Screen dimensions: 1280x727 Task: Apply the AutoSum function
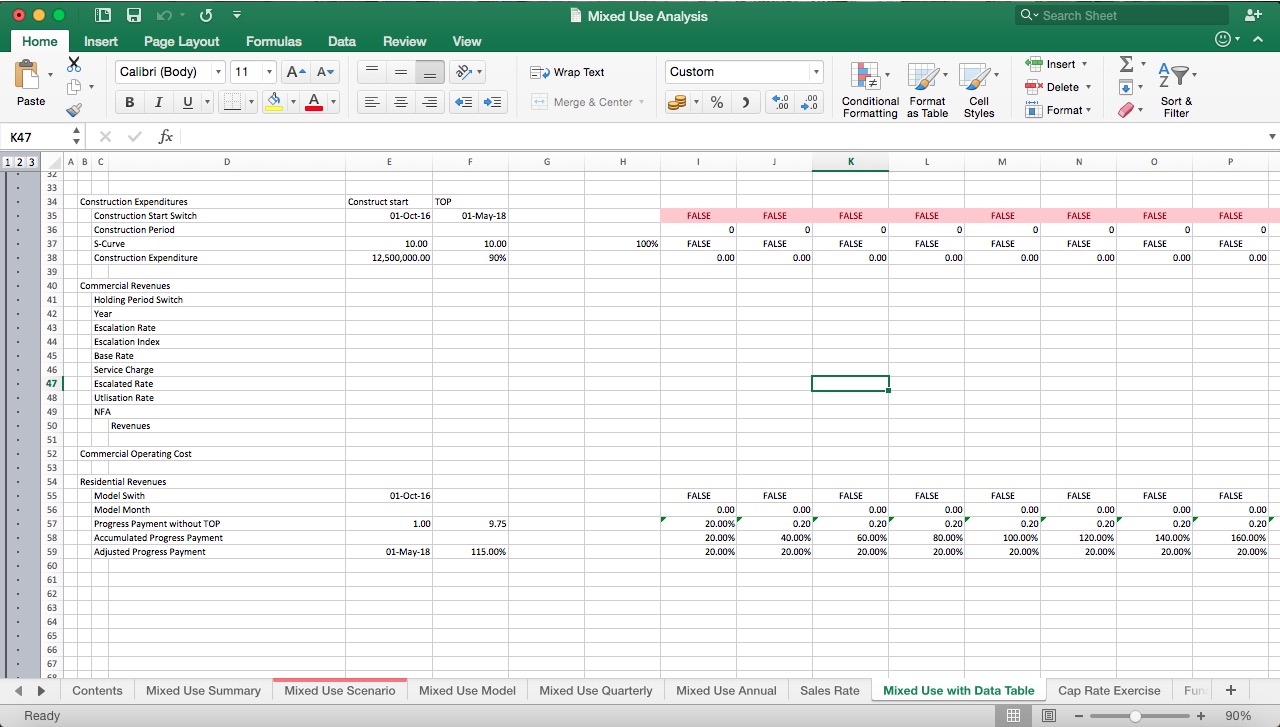[1126, 63]
